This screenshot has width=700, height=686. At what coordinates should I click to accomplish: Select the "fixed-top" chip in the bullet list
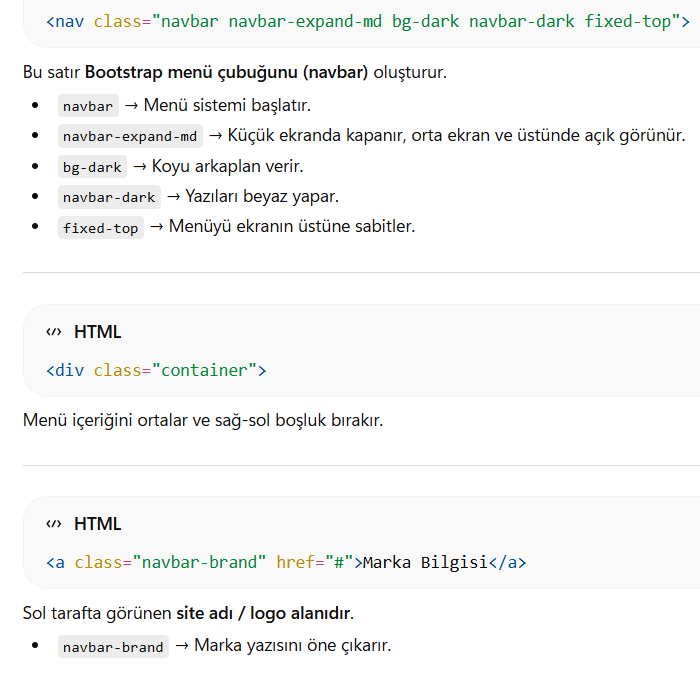tap(100, 228)
